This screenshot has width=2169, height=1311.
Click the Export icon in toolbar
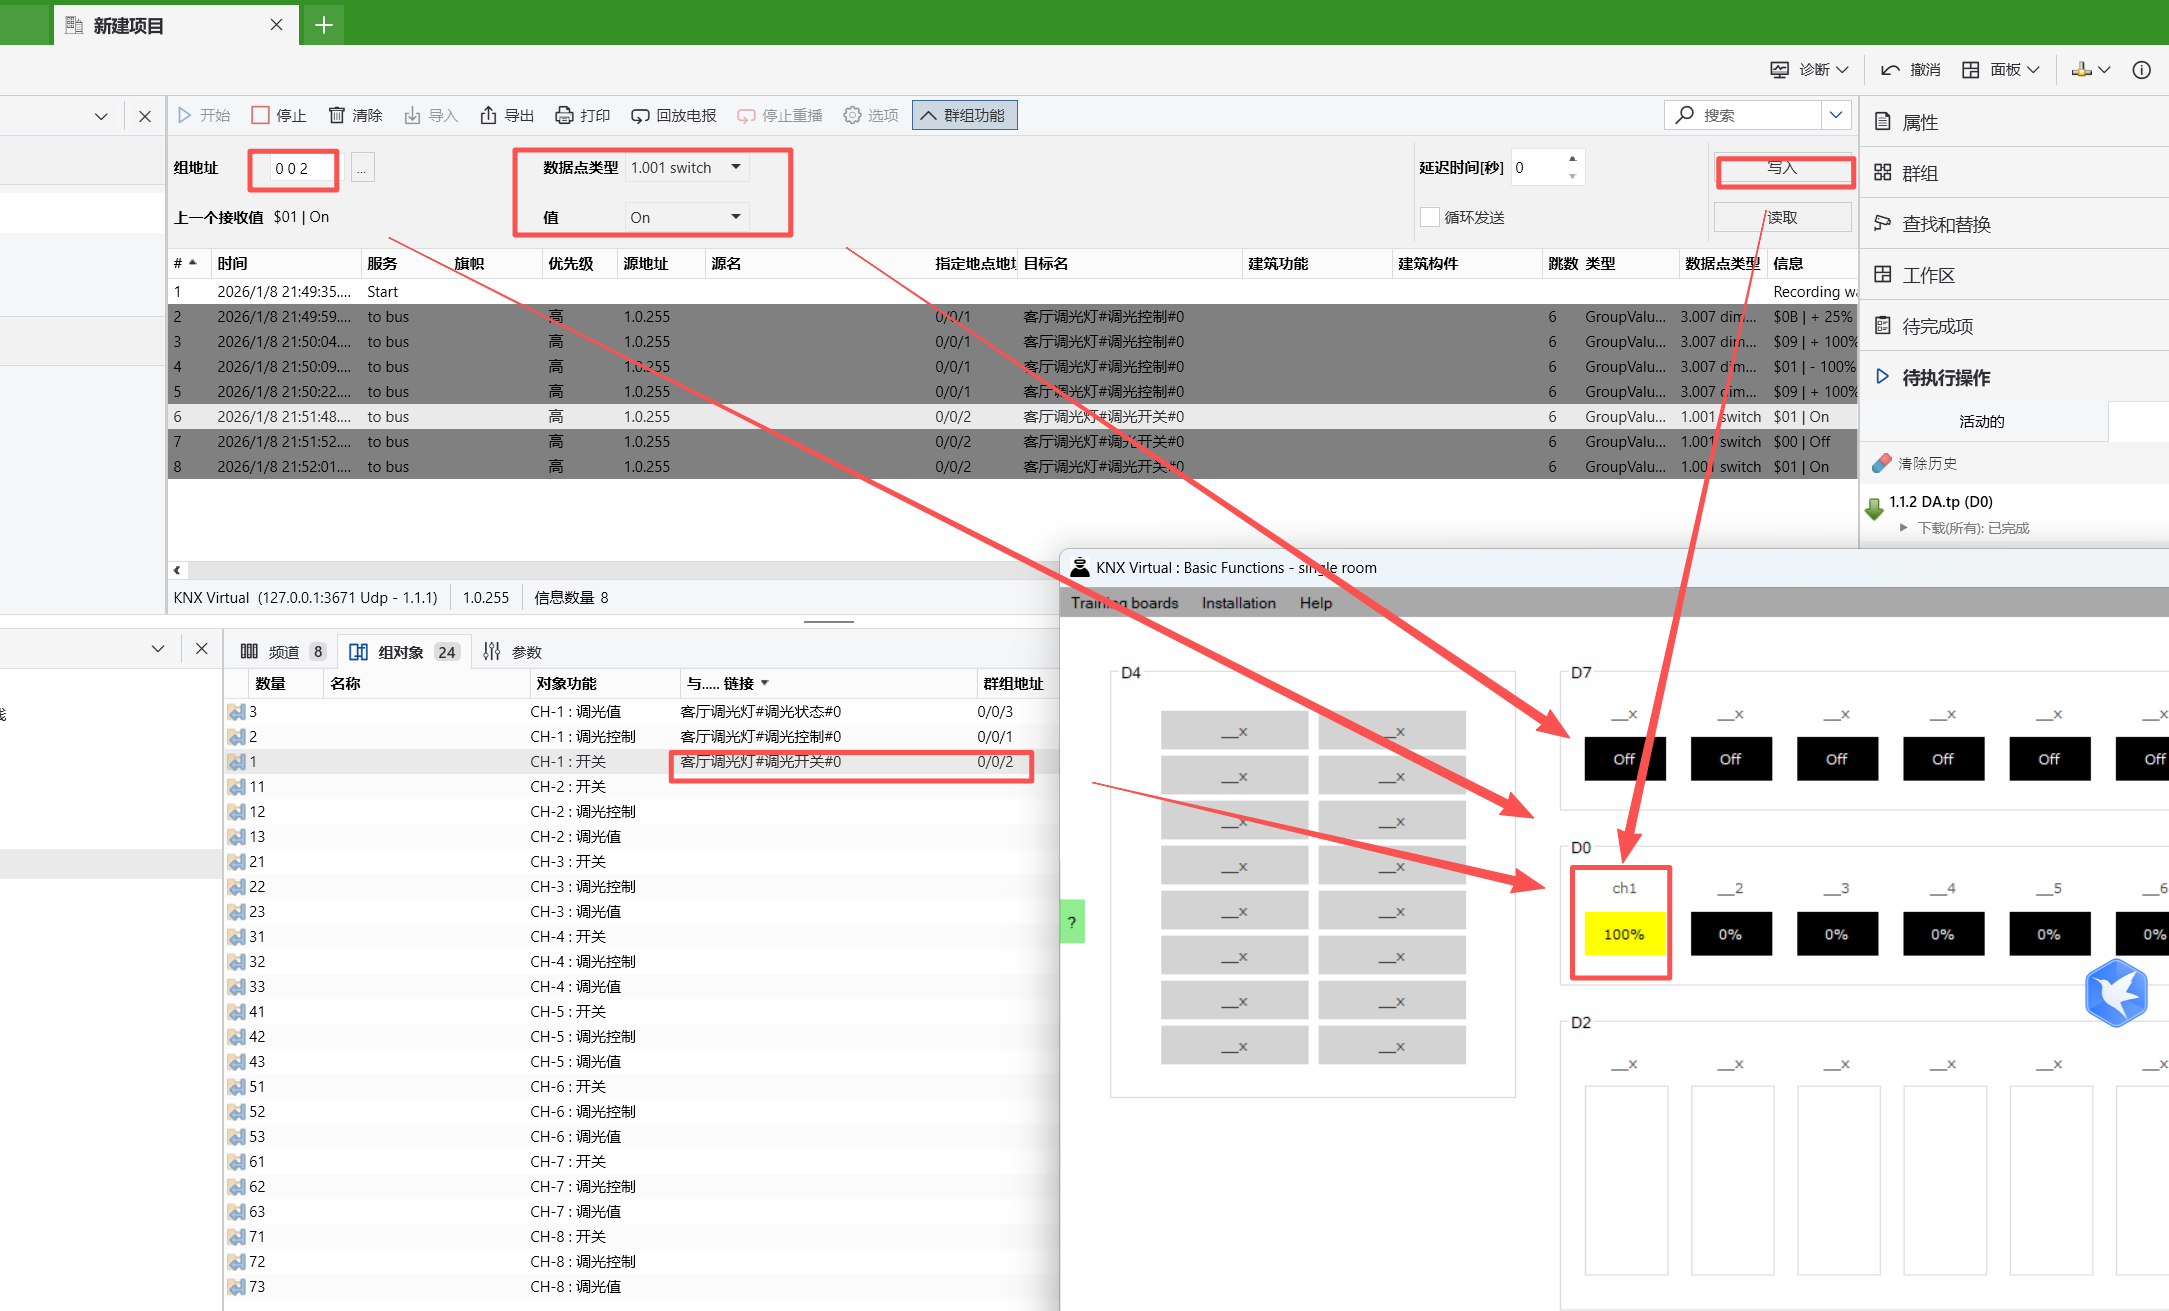coord(488,115)
